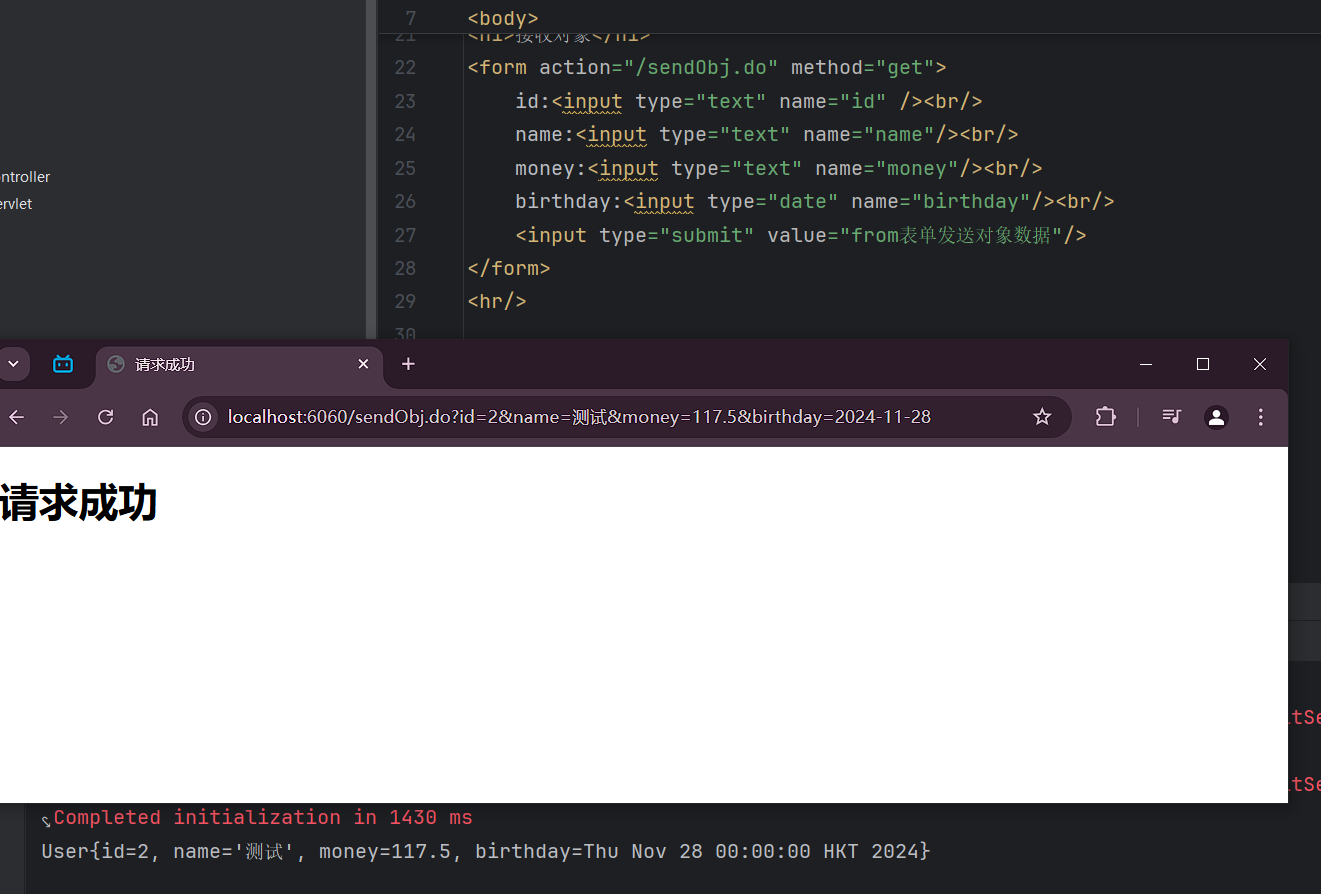
Task: Bookmark this page with the star icon
Action: [1042, 417]
